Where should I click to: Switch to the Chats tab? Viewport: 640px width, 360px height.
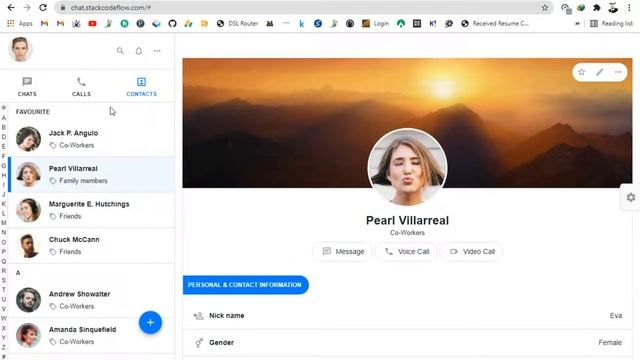click(x=27, y=87)
